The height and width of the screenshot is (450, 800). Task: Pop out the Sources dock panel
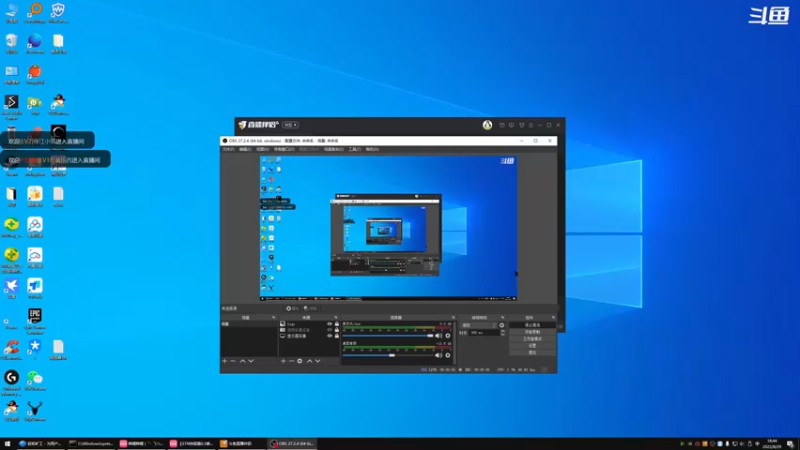click(x=336, y=317)
